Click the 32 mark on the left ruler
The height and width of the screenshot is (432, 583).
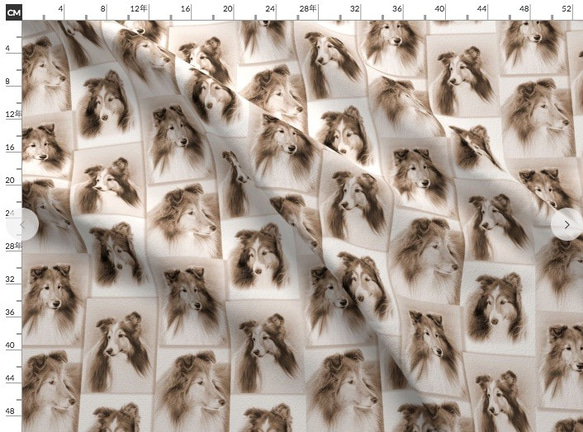coord(10,279)
